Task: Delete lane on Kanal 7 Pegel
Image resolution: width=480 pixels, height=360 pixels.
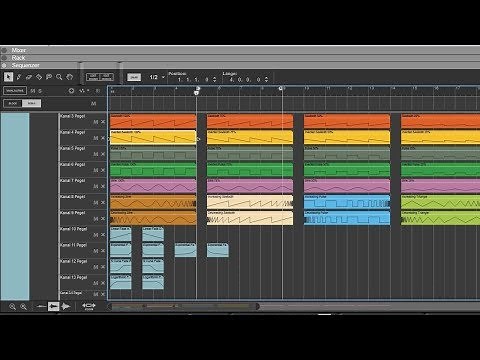Action: [x=103, y=186]
